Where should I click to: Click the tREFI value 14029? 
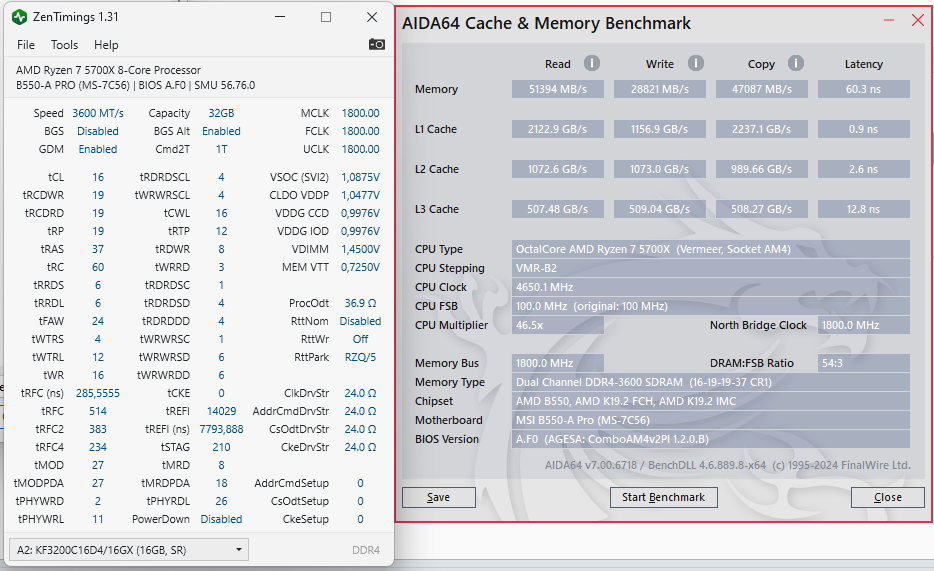point(221,411)
